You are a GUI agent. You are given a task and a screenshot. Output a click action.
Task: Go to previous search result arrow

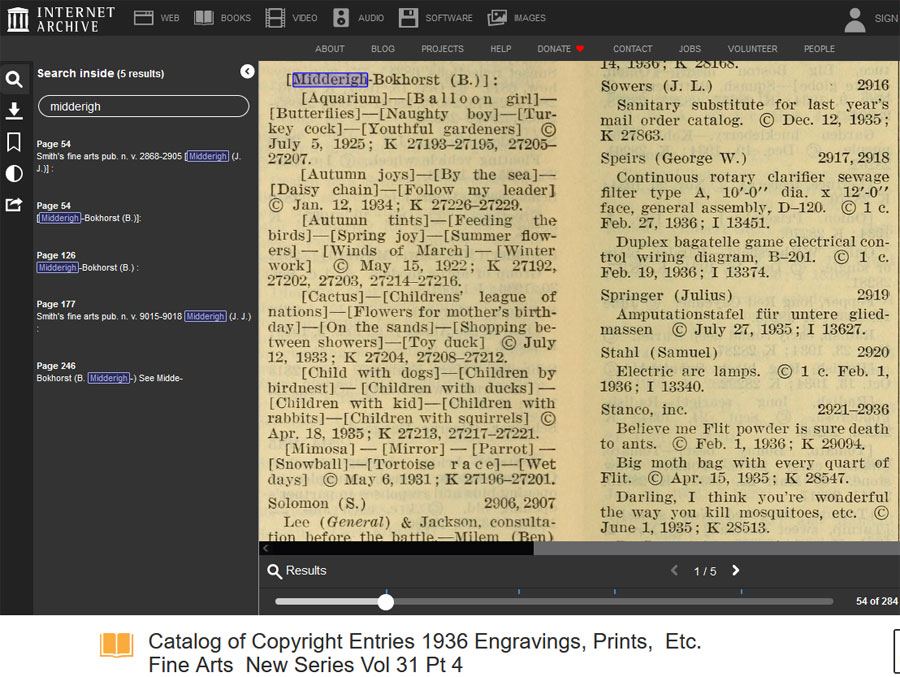[x=674, y=570]
